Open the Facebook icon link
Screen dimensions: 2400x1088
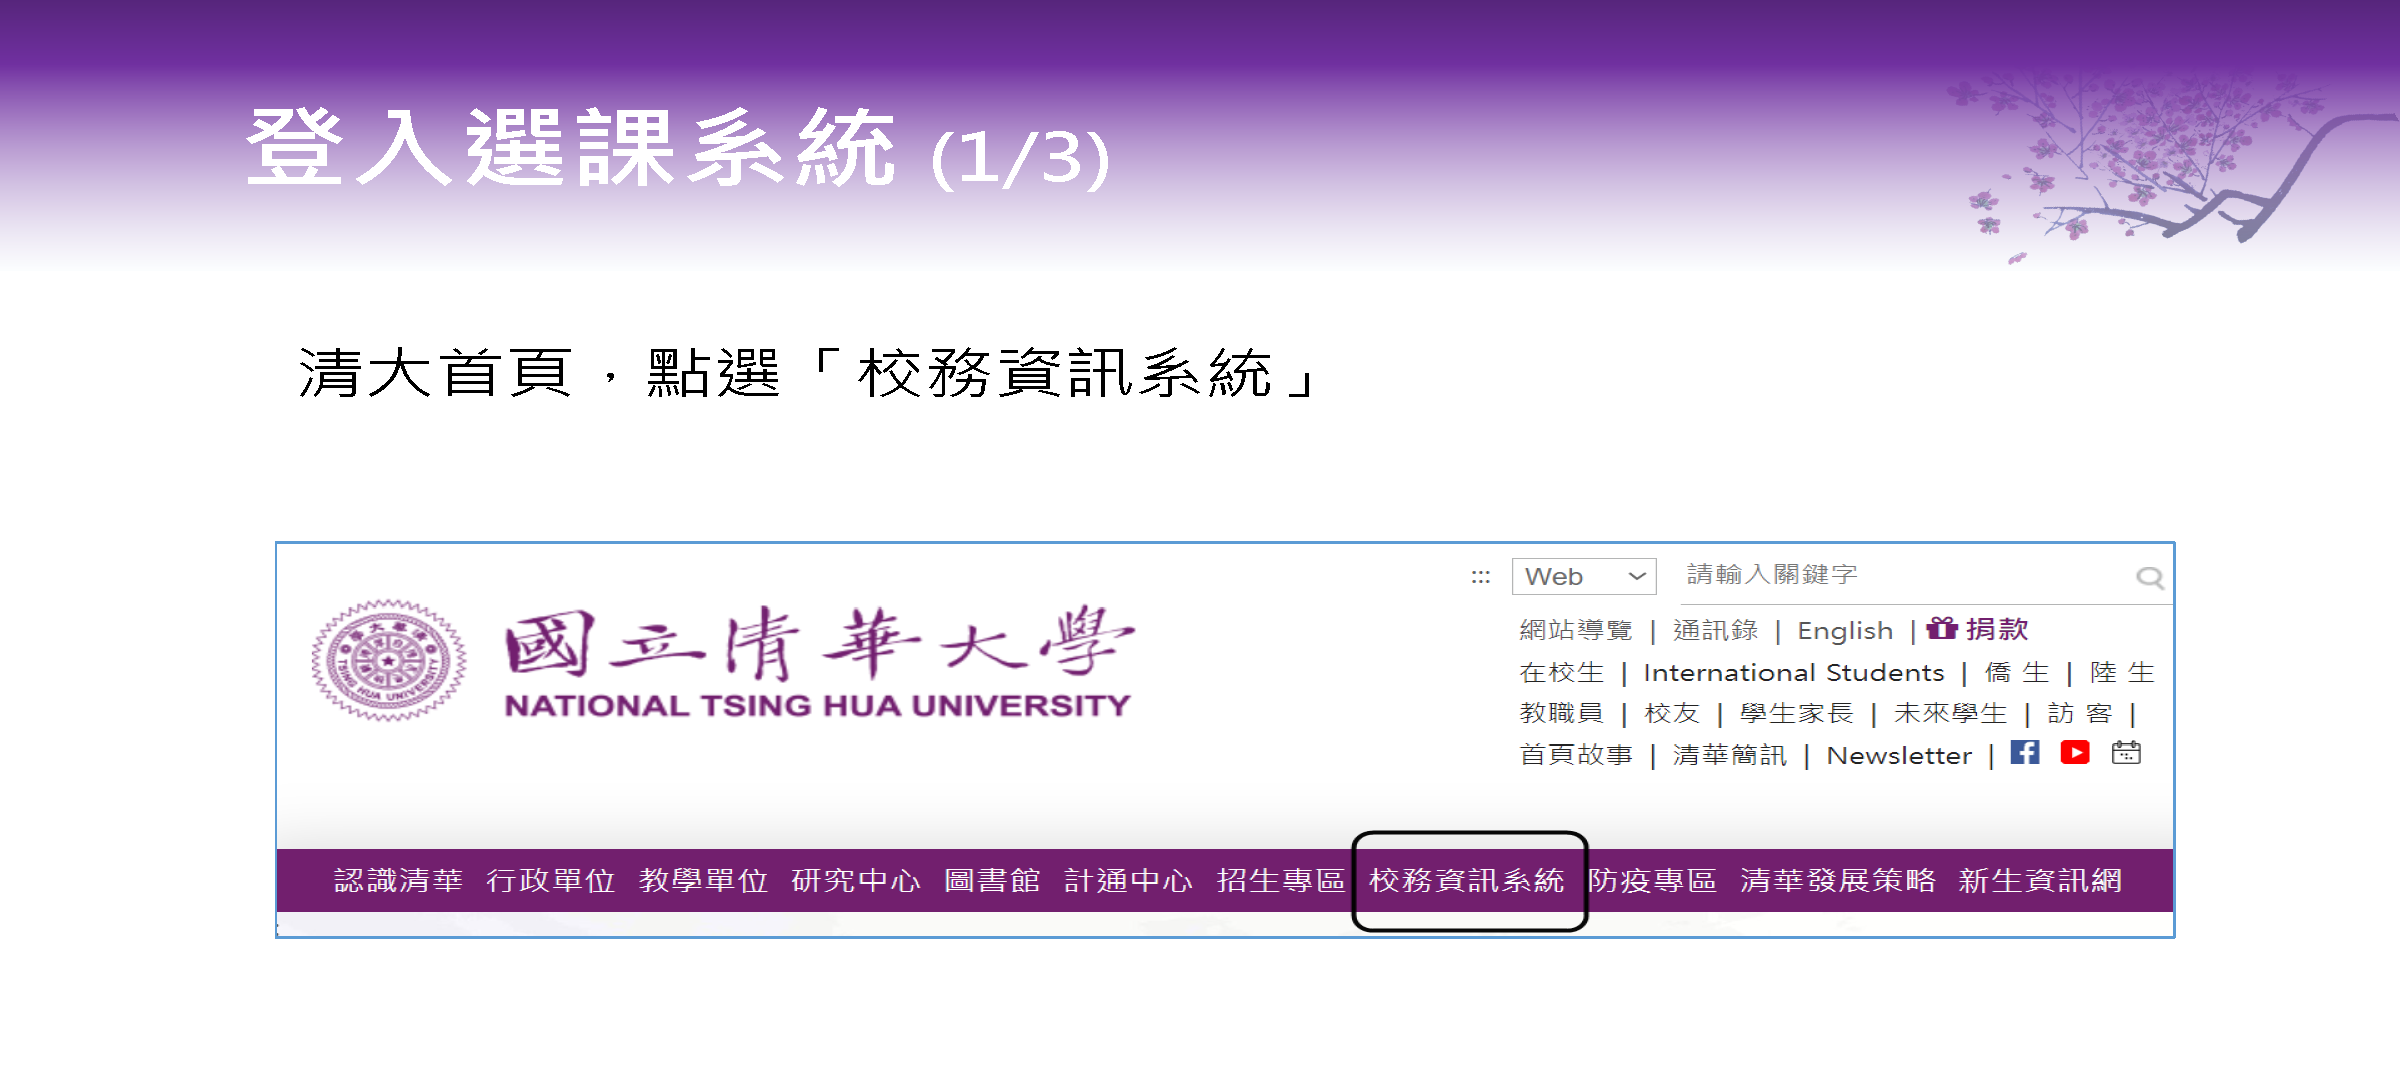click(x=2025, y=752)
